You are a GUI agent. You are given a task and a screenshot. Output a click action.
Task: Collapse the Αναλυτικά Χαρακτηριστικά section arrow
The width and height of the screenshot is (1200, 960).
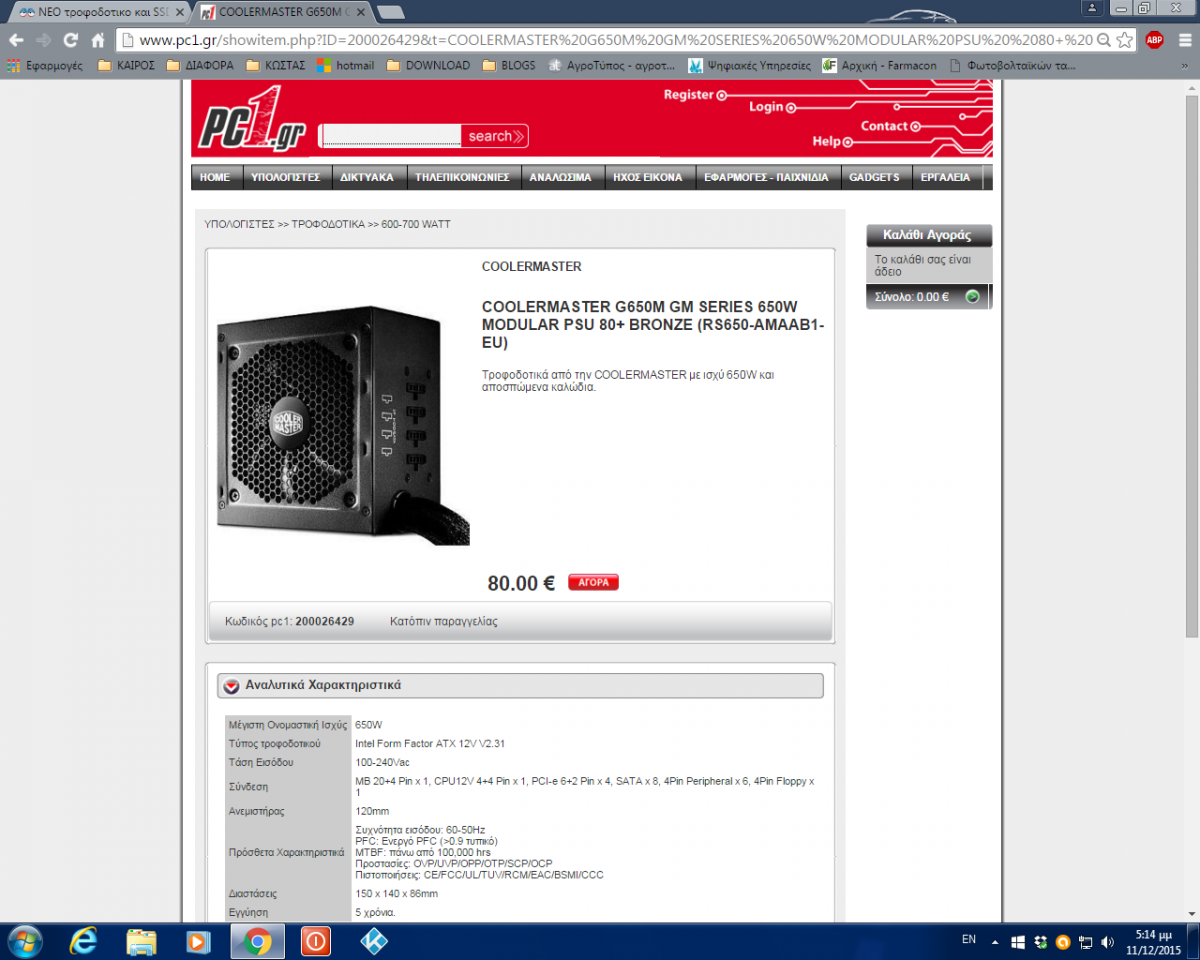click(x=231, y=686)
